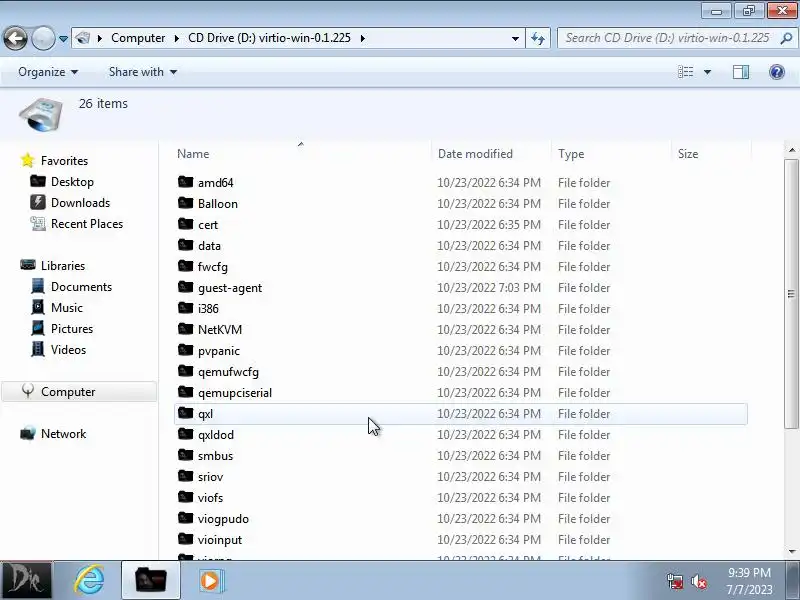Select the qxl folder name

(x=205, y=414)
